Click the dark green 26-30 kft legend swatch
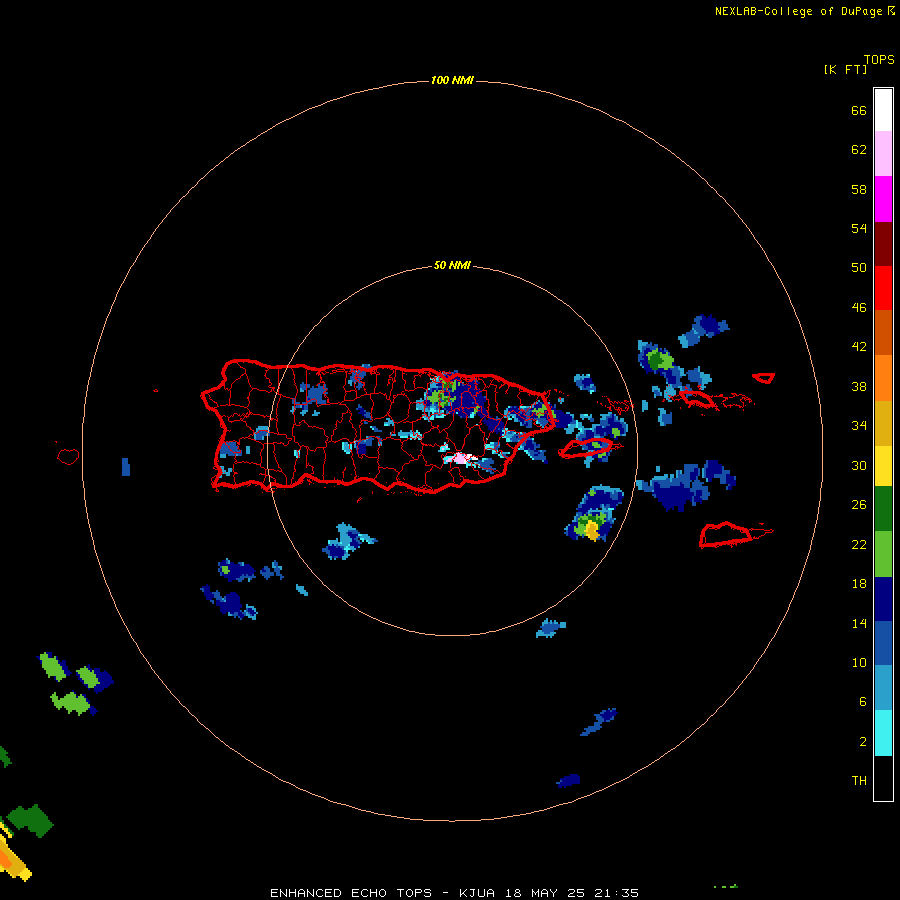The width and height of the screenshot is (900, 900). (x=883, y=509)
